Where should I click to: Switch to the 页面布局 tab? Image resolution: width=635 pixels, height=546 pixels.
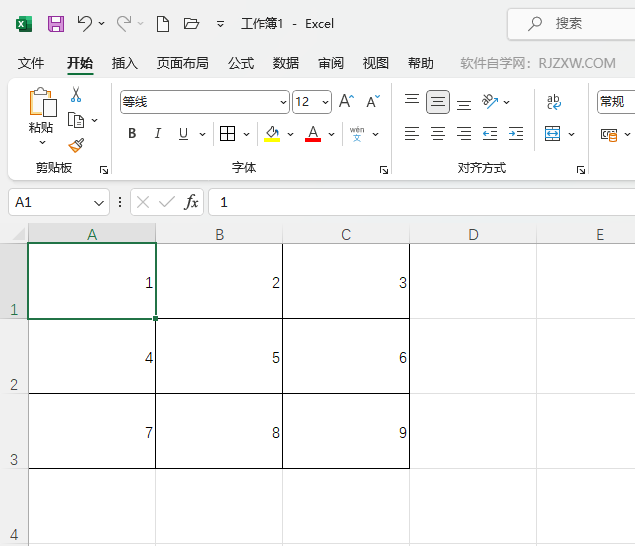pyautogui.click(x=183, y=63)
